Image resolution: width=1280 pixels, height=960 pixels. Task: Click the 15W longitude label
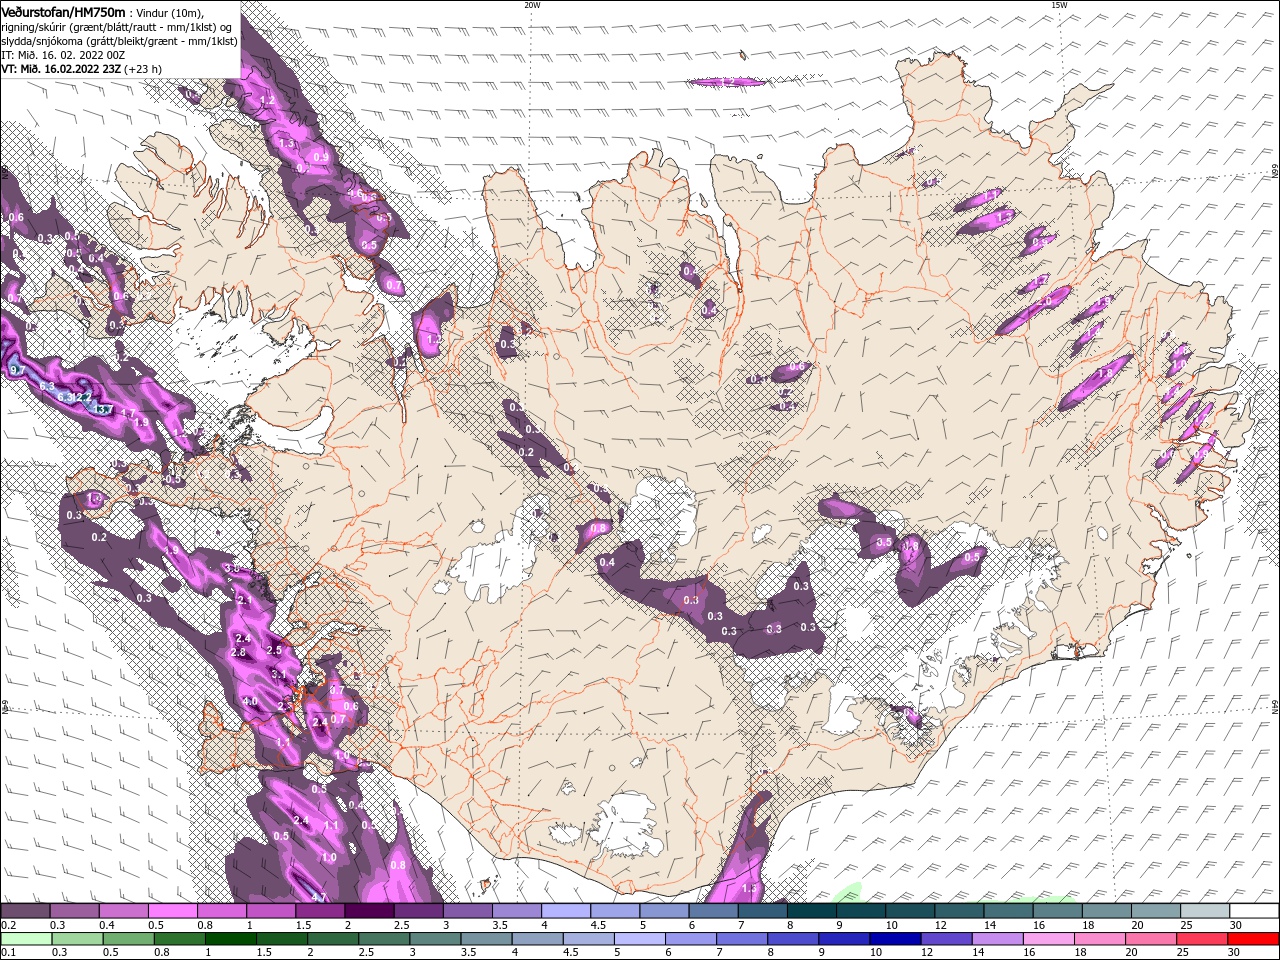tap(1059, 5)
